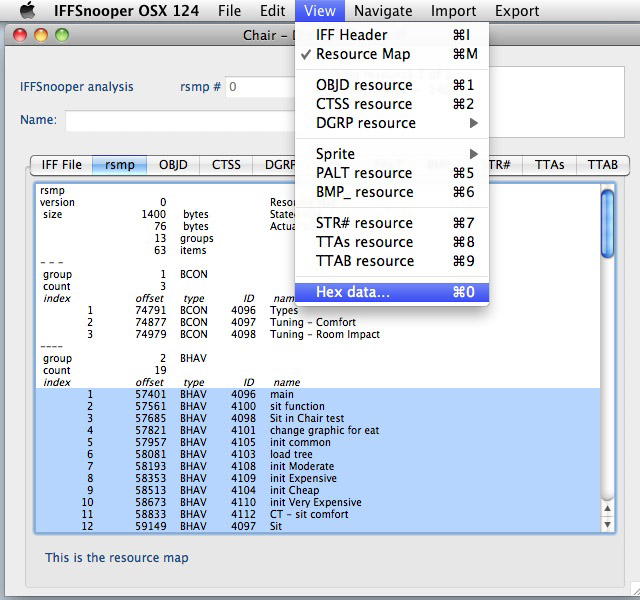Minimize window using yellow button
Viewport: 640px width, 600px height.
point(41,35)
